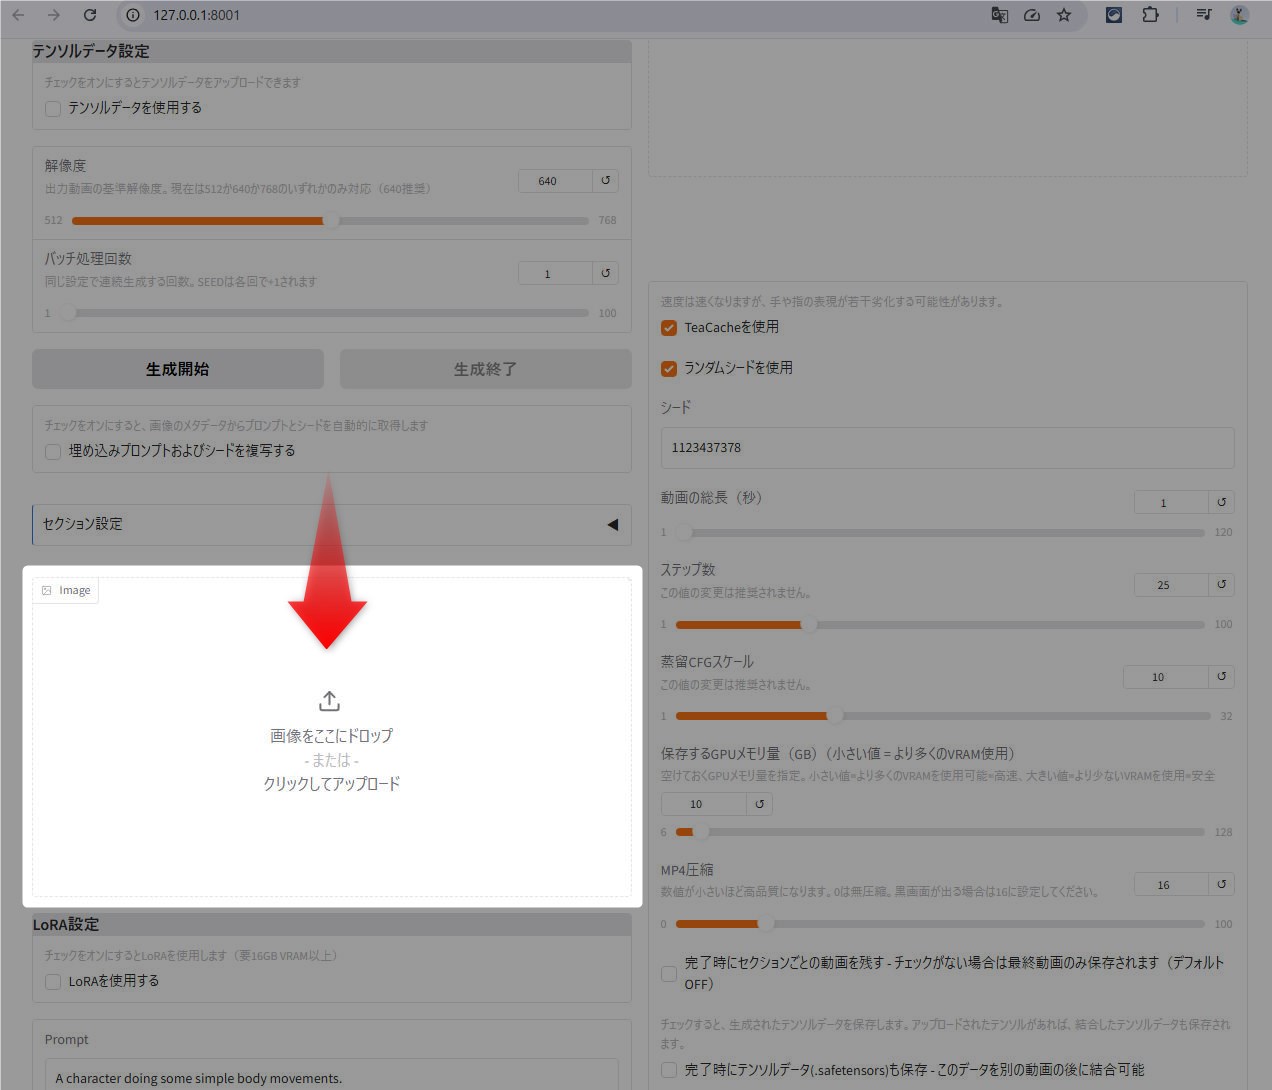The height and width of the screenshot is (1090, 1272).
Task: Uncheck the ランダムシードを使用 option
Action: [x=669, y=369]
